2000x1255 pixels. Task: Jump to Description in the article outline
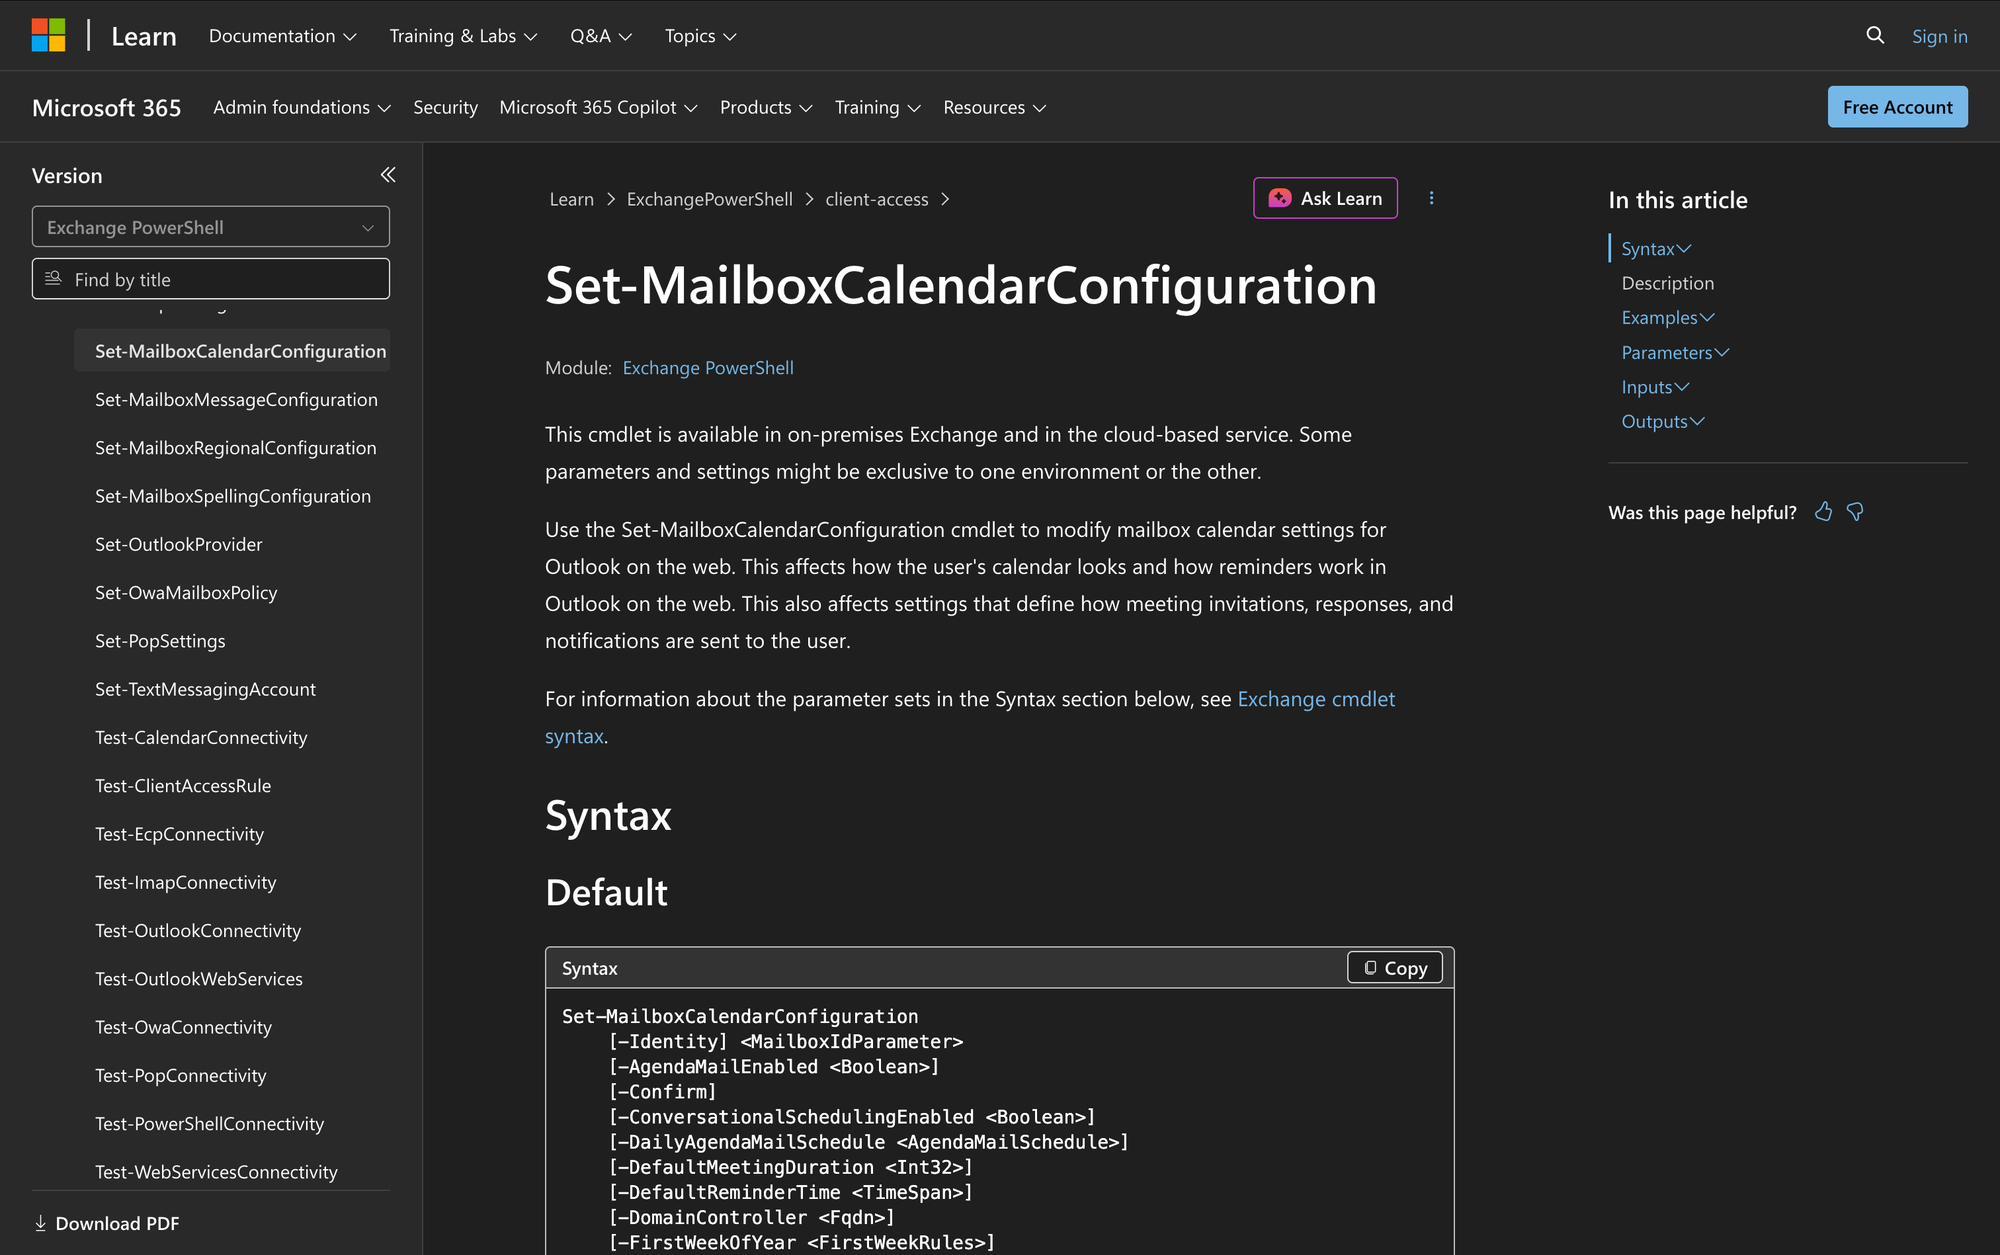pos(1667,283)
